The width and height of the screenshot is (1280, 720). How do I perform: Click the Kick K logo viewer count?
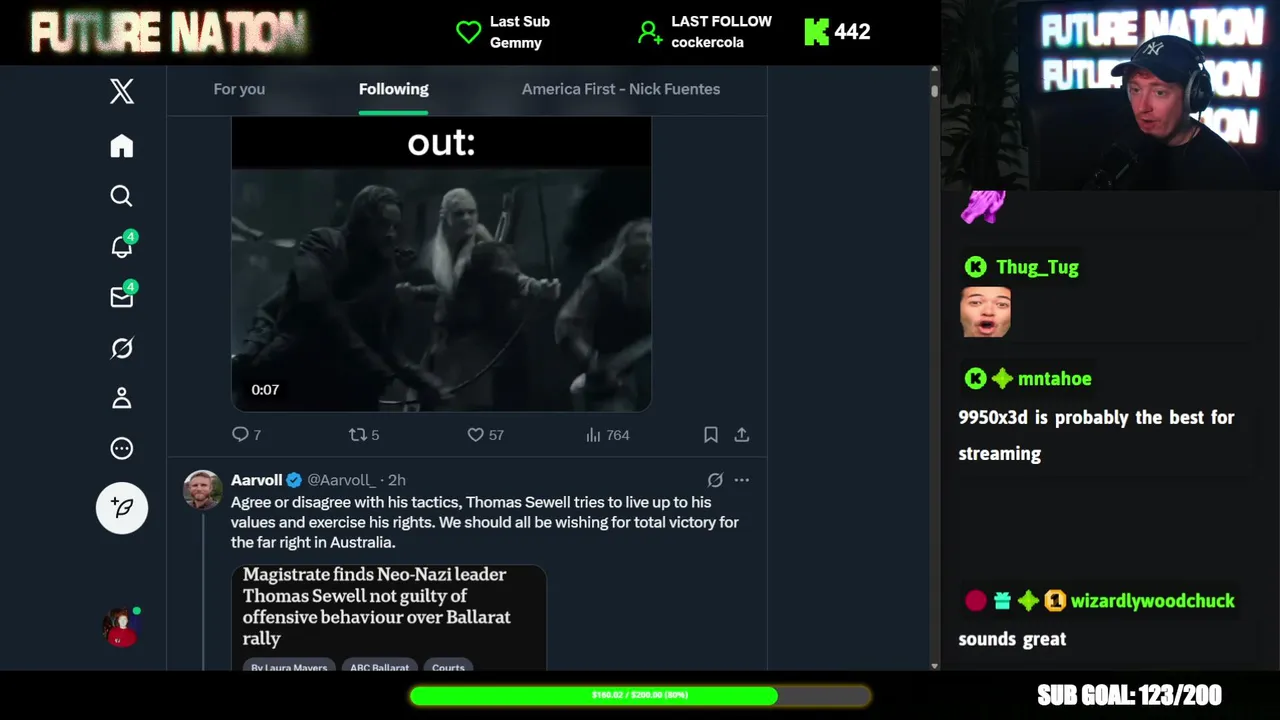pos(817,32)
